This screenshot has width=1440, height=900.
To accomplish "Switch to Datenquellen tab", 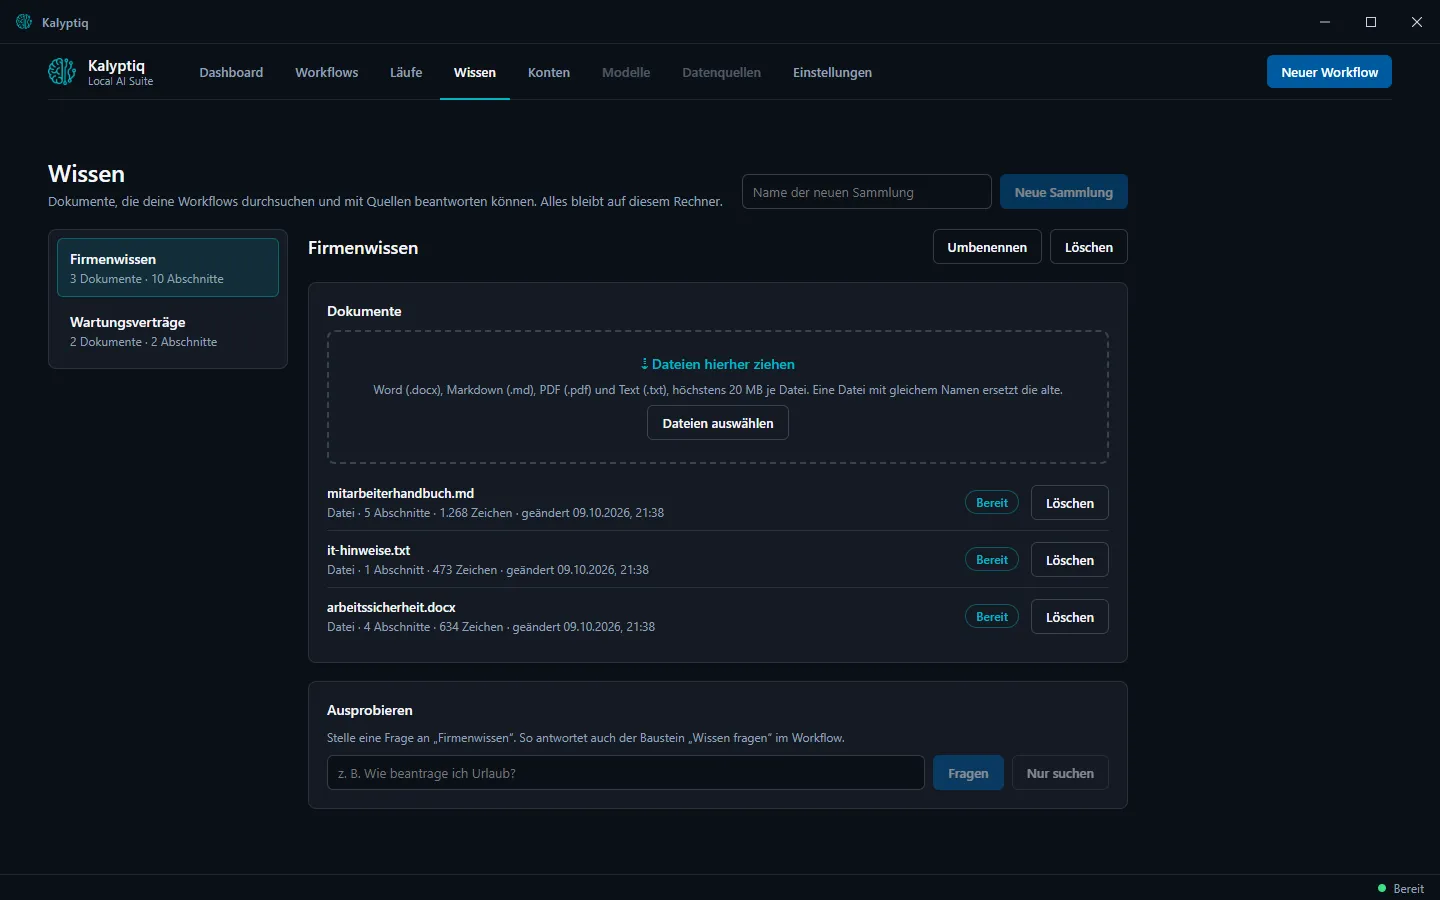I will coord(721,72).
